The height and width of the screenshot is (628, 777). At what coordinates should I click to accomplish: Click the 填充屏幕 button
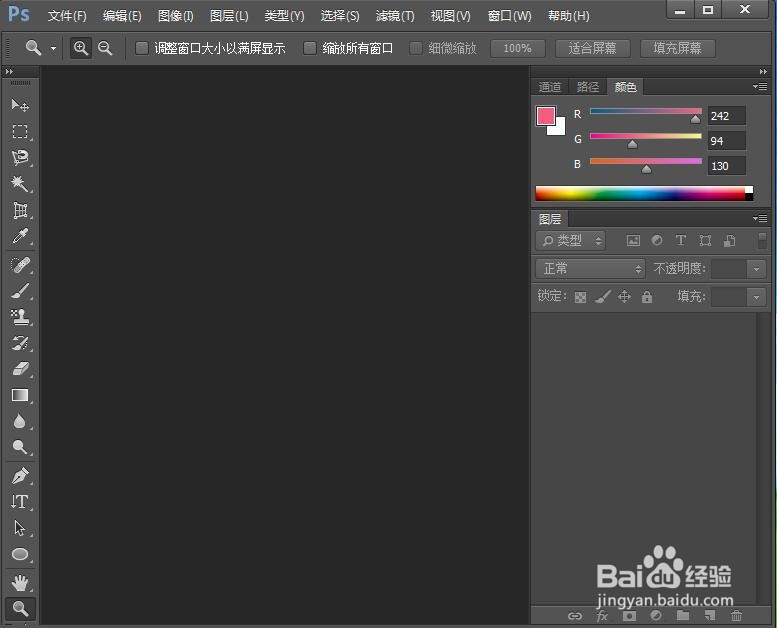click(x=677, y=49)
